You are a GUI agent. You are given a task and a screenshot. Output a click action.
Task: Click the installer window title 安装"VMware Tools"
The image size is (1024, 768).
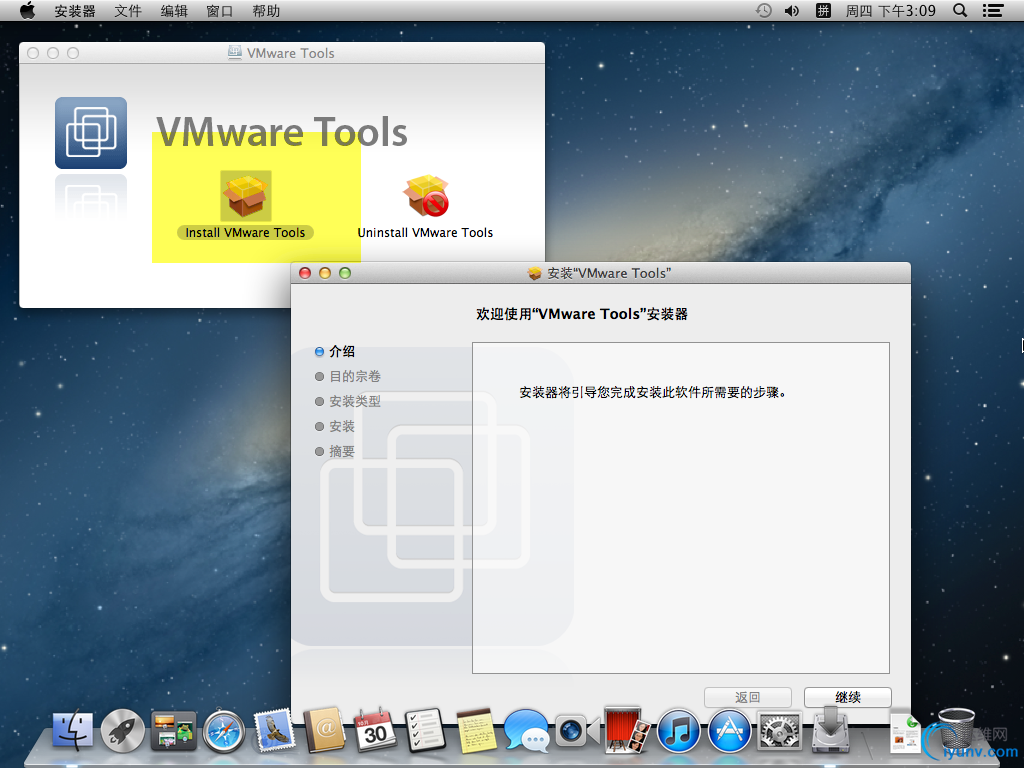(609, 273)
